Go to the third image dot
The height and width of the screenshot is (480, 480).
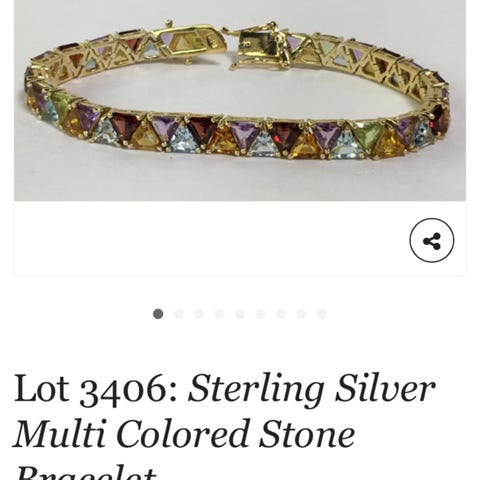coord(199,314)
